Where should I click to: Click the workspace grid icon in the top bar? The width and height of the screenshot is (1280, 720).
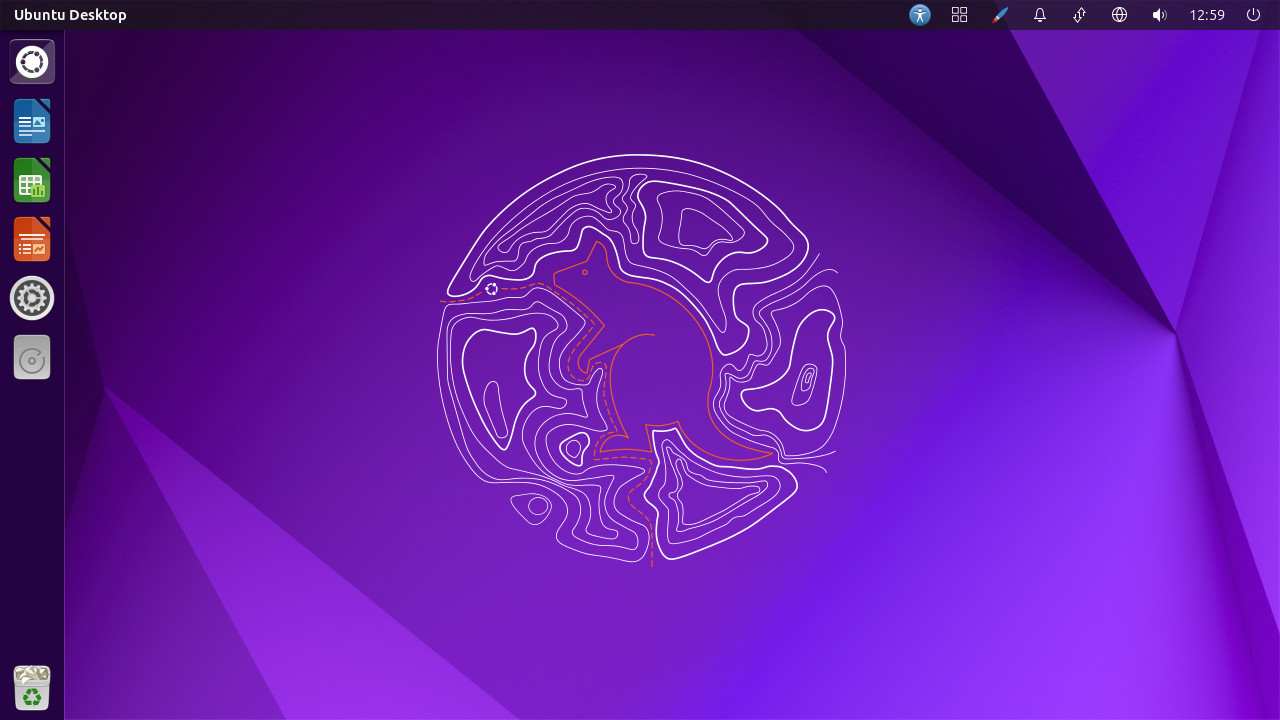(959, 14)
